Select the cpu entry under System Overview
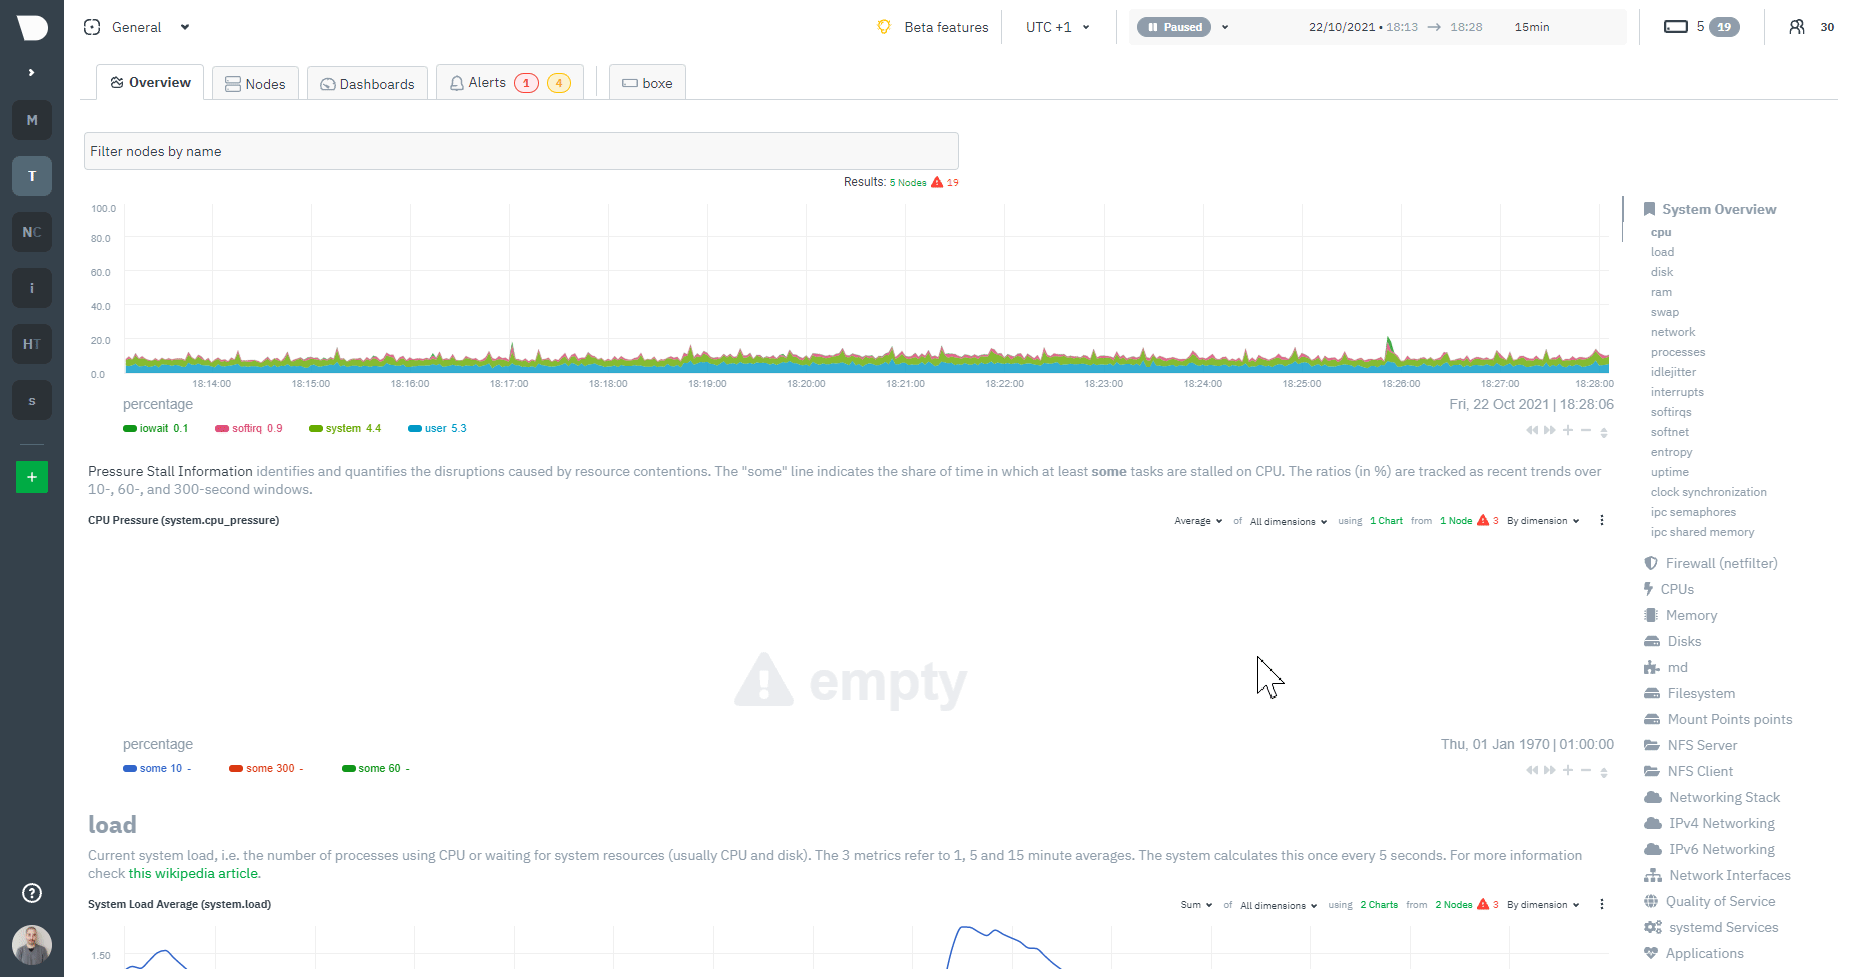The height and width of the screenshot is (977, 1854). click(1661, 232)
